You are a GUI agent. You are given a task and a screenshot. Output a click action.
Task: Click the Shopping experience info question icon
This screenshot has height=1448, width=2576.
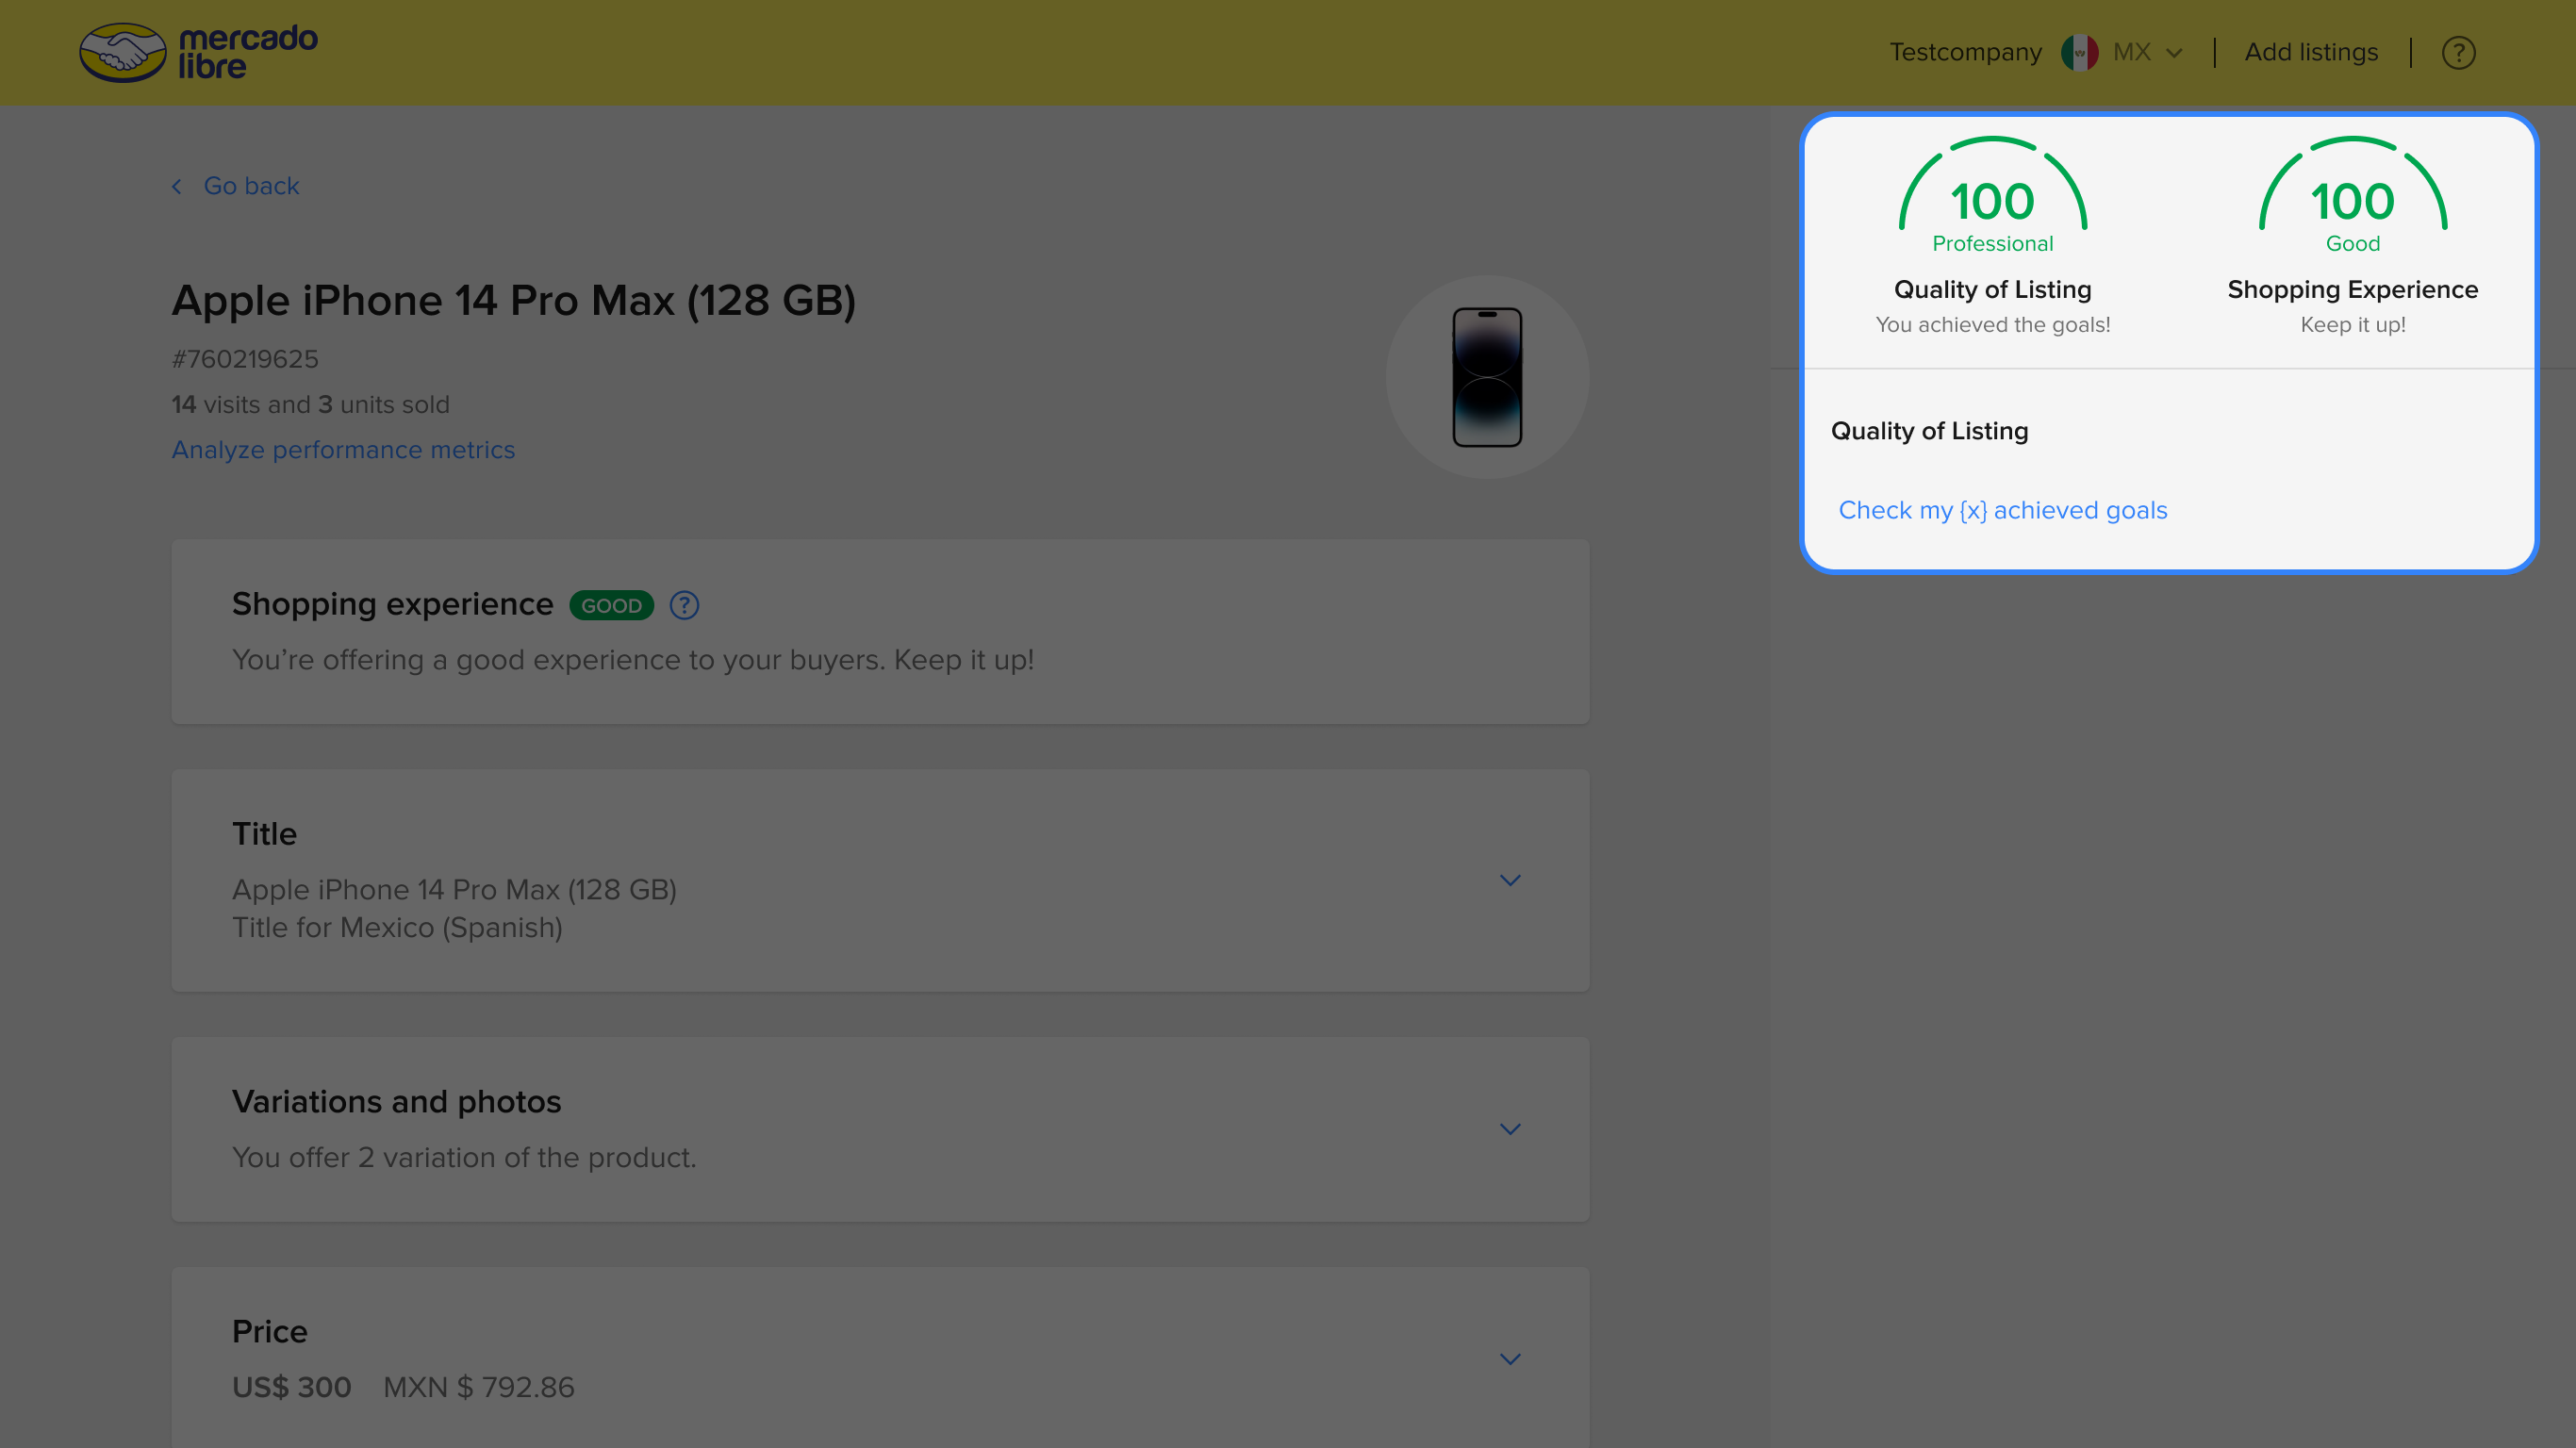[684, 605]
